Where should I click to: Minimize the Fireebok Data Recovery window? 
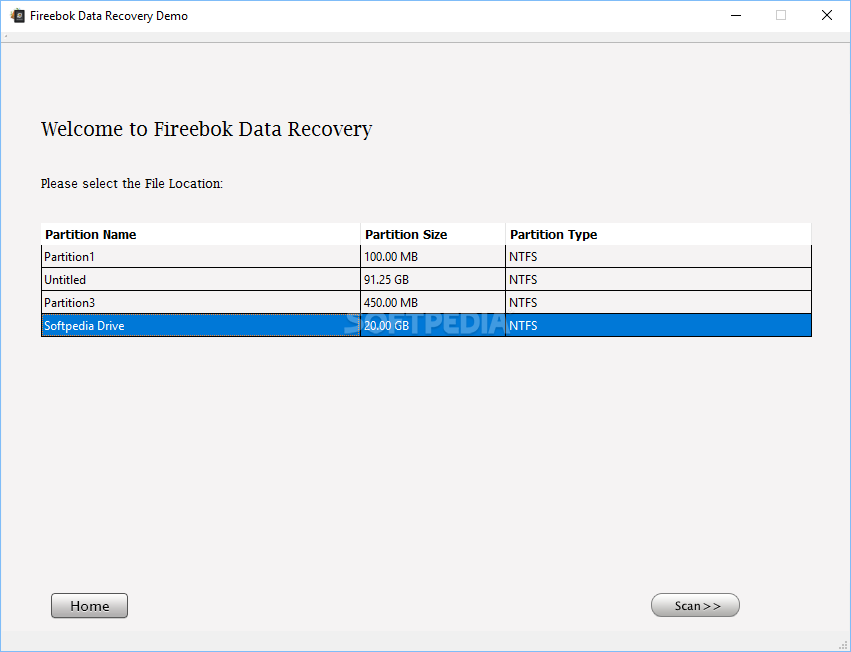pyautogui.click(x=736, y=15)
